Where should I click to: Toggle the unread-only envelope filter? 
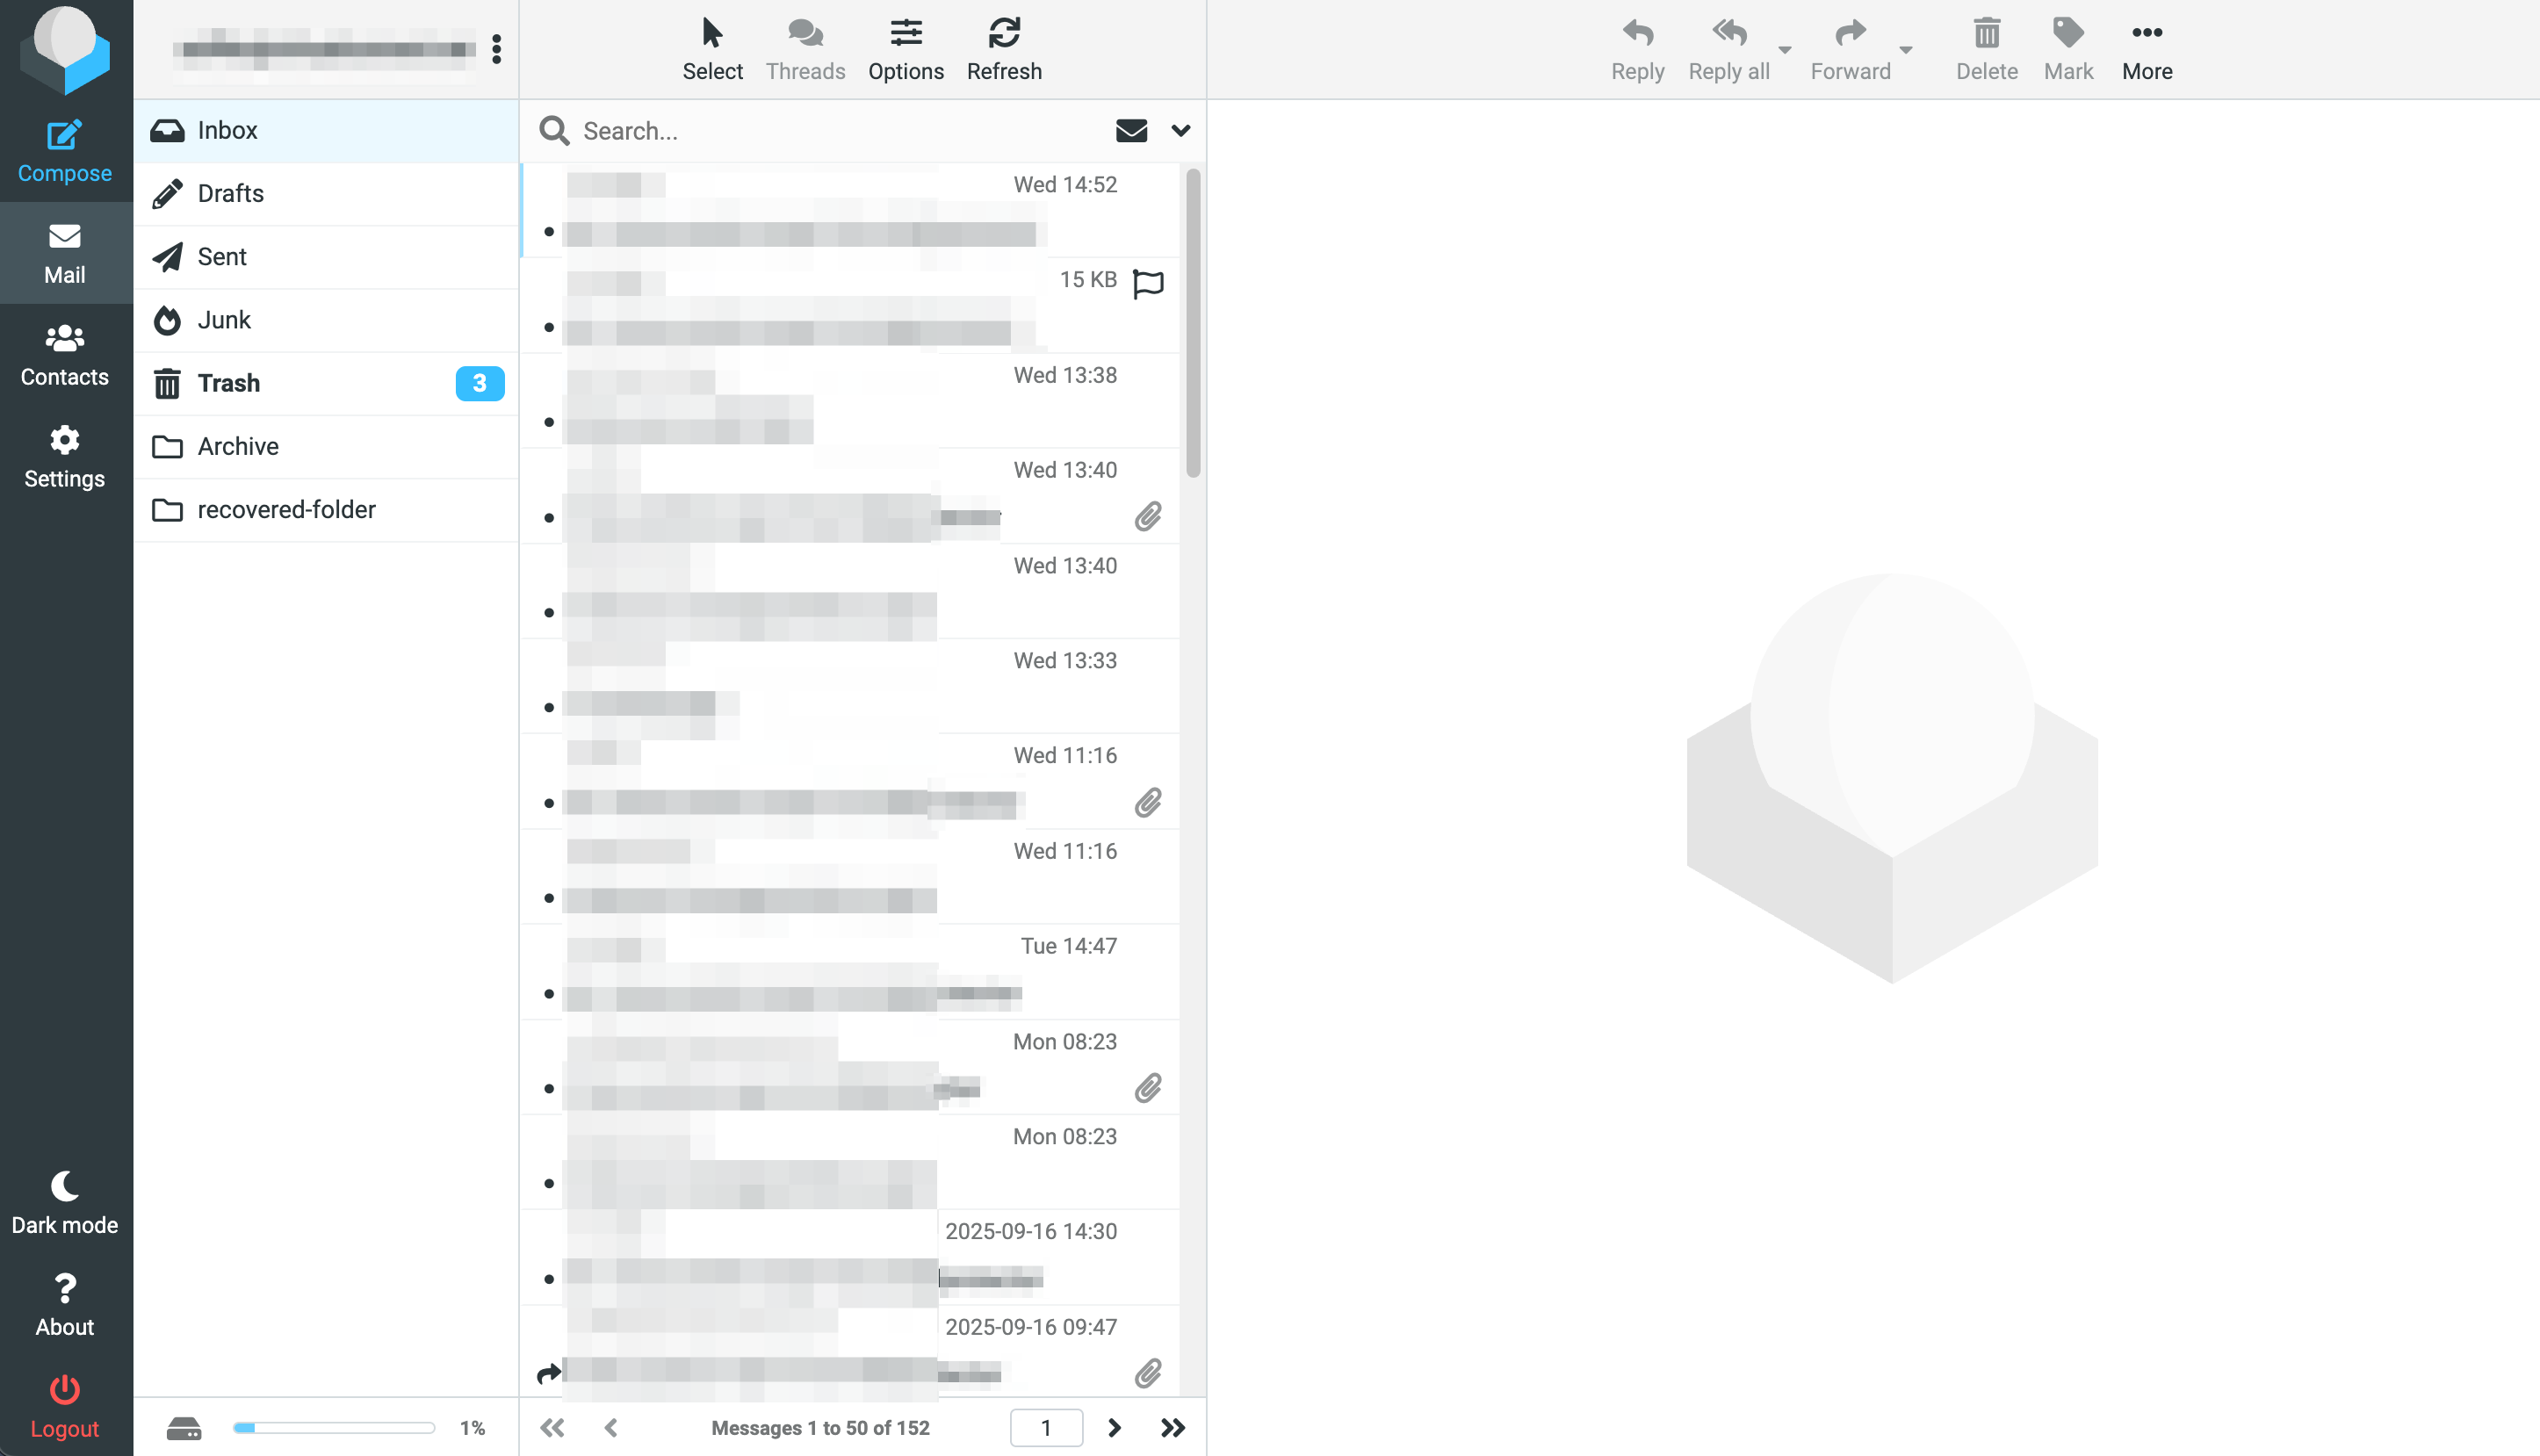click(x=1131, y=131)
